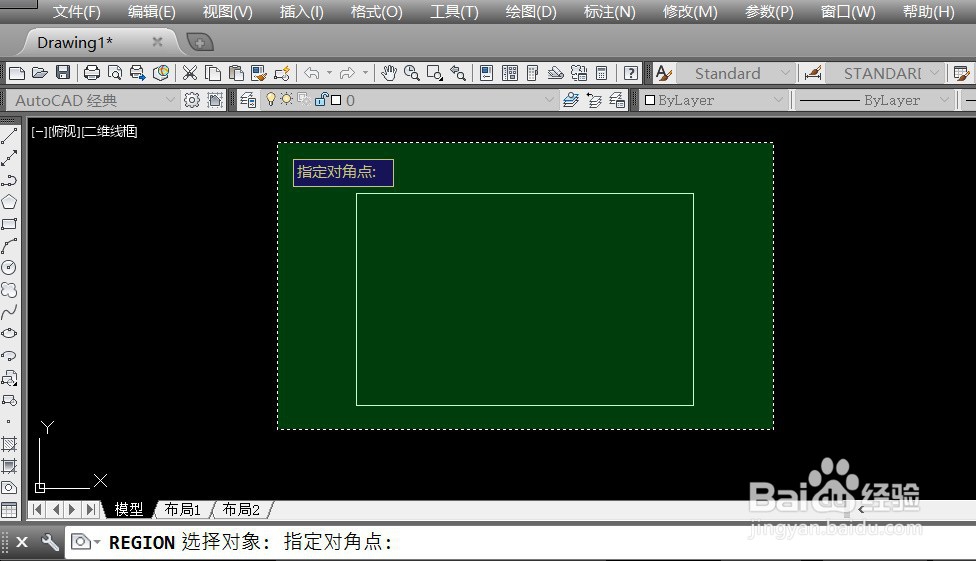The height and width of the screenshot is (561, 976).
Task: Click the Layer Previous icon
Action: coord(594,100)
